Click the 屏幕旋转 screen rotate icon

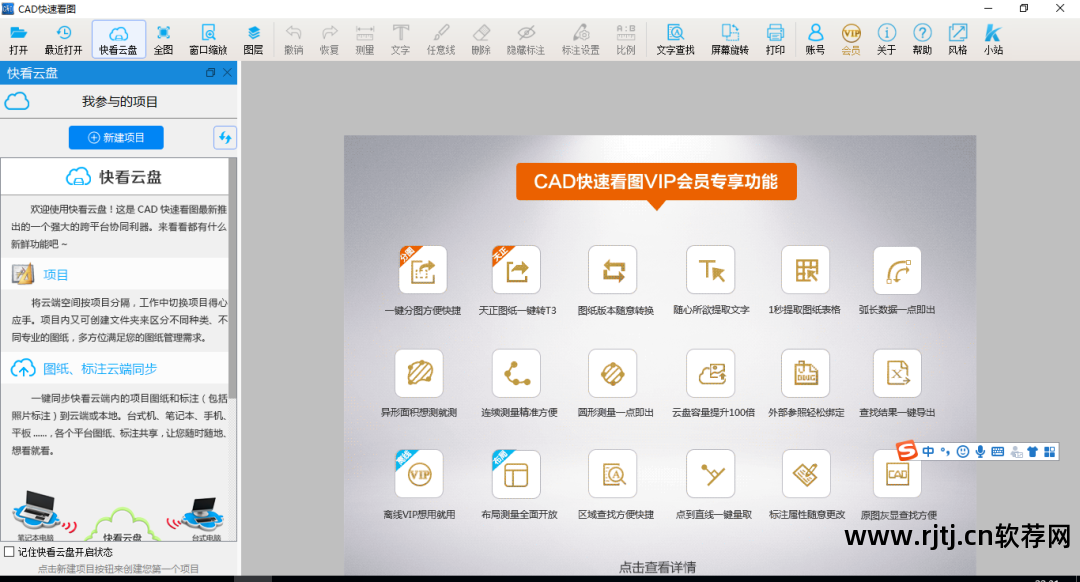[x=730, y=38]
